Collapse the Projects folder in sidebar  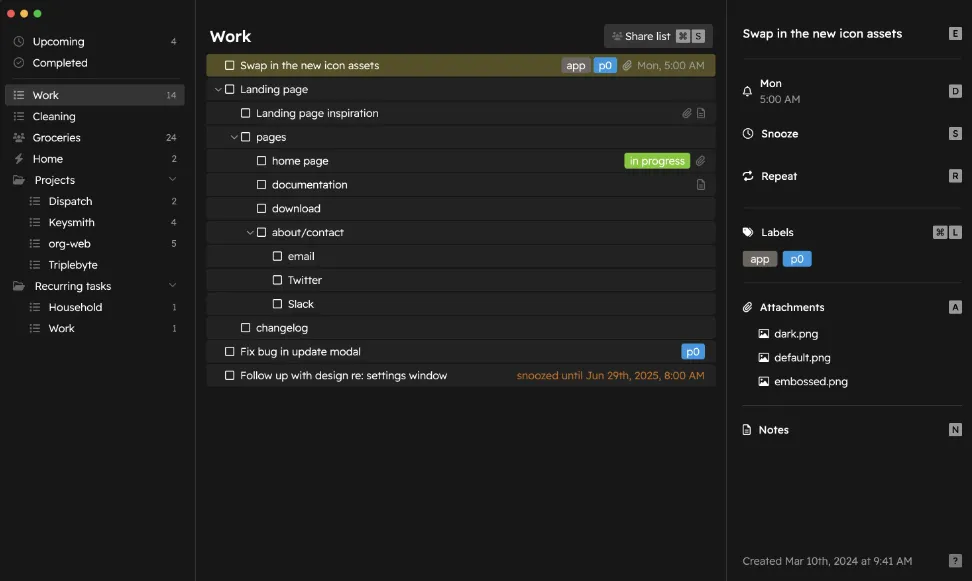tap(172, 180)
